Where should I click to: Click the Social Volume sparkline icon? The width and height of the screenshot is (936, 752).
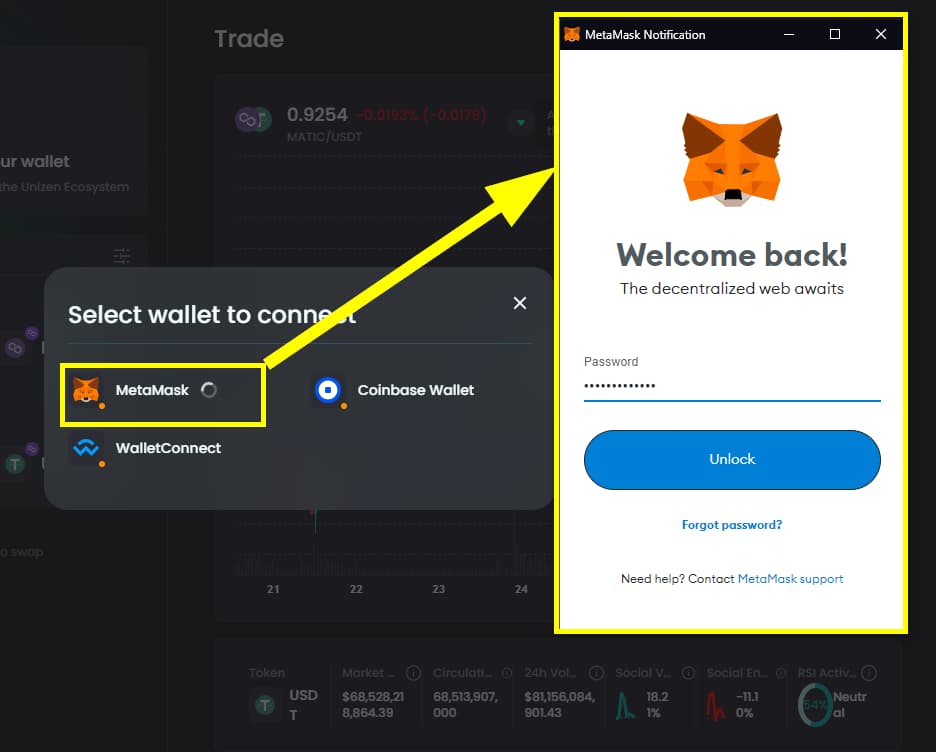pos(625,705)
